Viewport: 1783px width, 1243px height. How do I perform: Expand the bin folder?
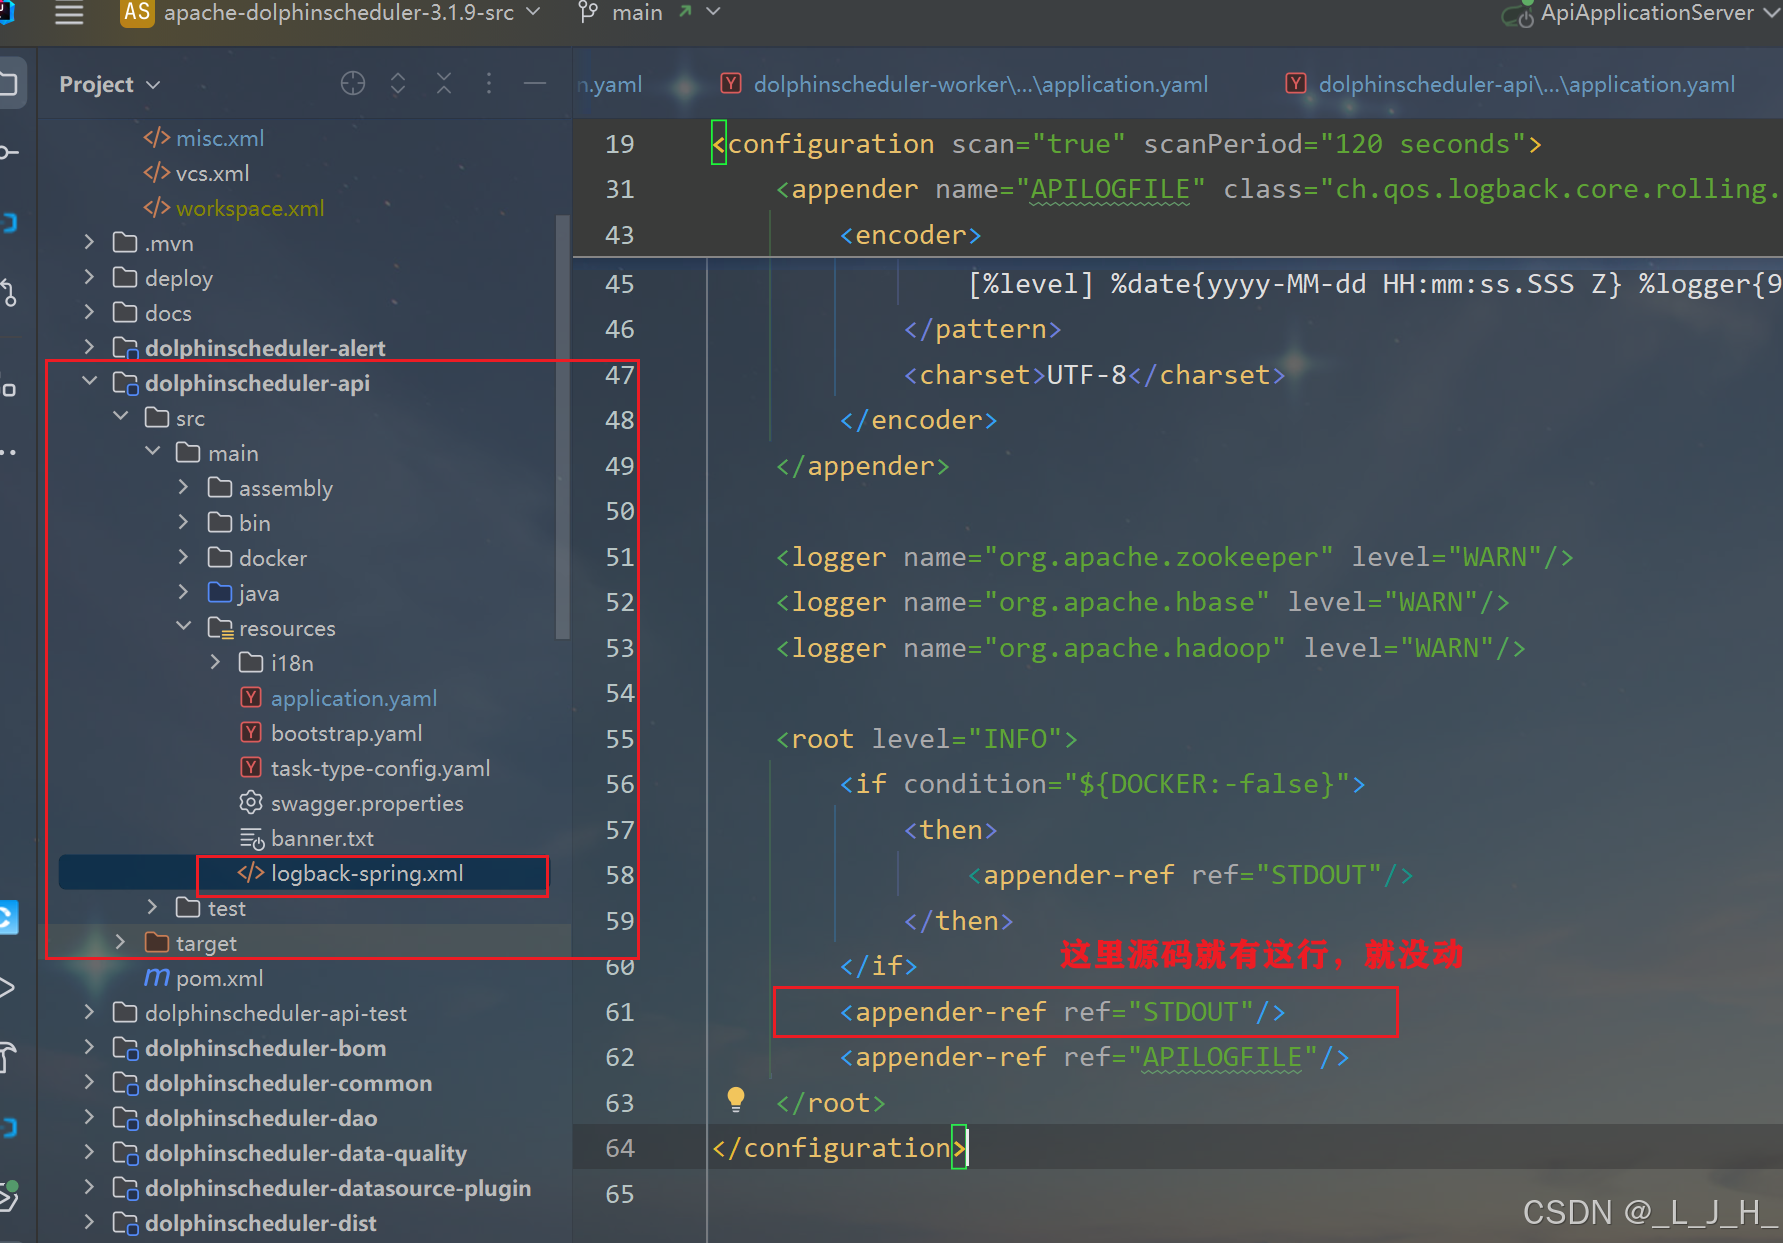tap(183, 522)
